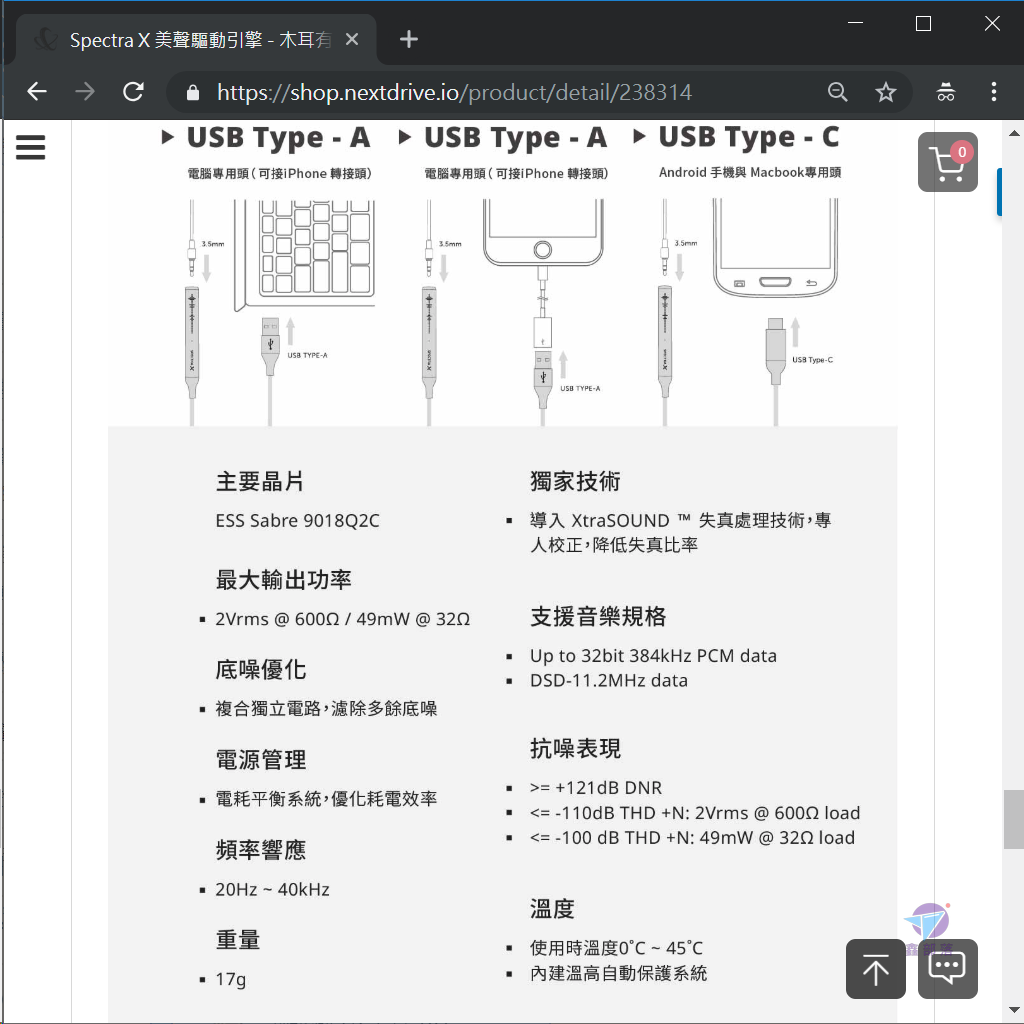Click the ESS Sabre 9018Q2C text
Screen dimensions: 1024x1024
297,520
